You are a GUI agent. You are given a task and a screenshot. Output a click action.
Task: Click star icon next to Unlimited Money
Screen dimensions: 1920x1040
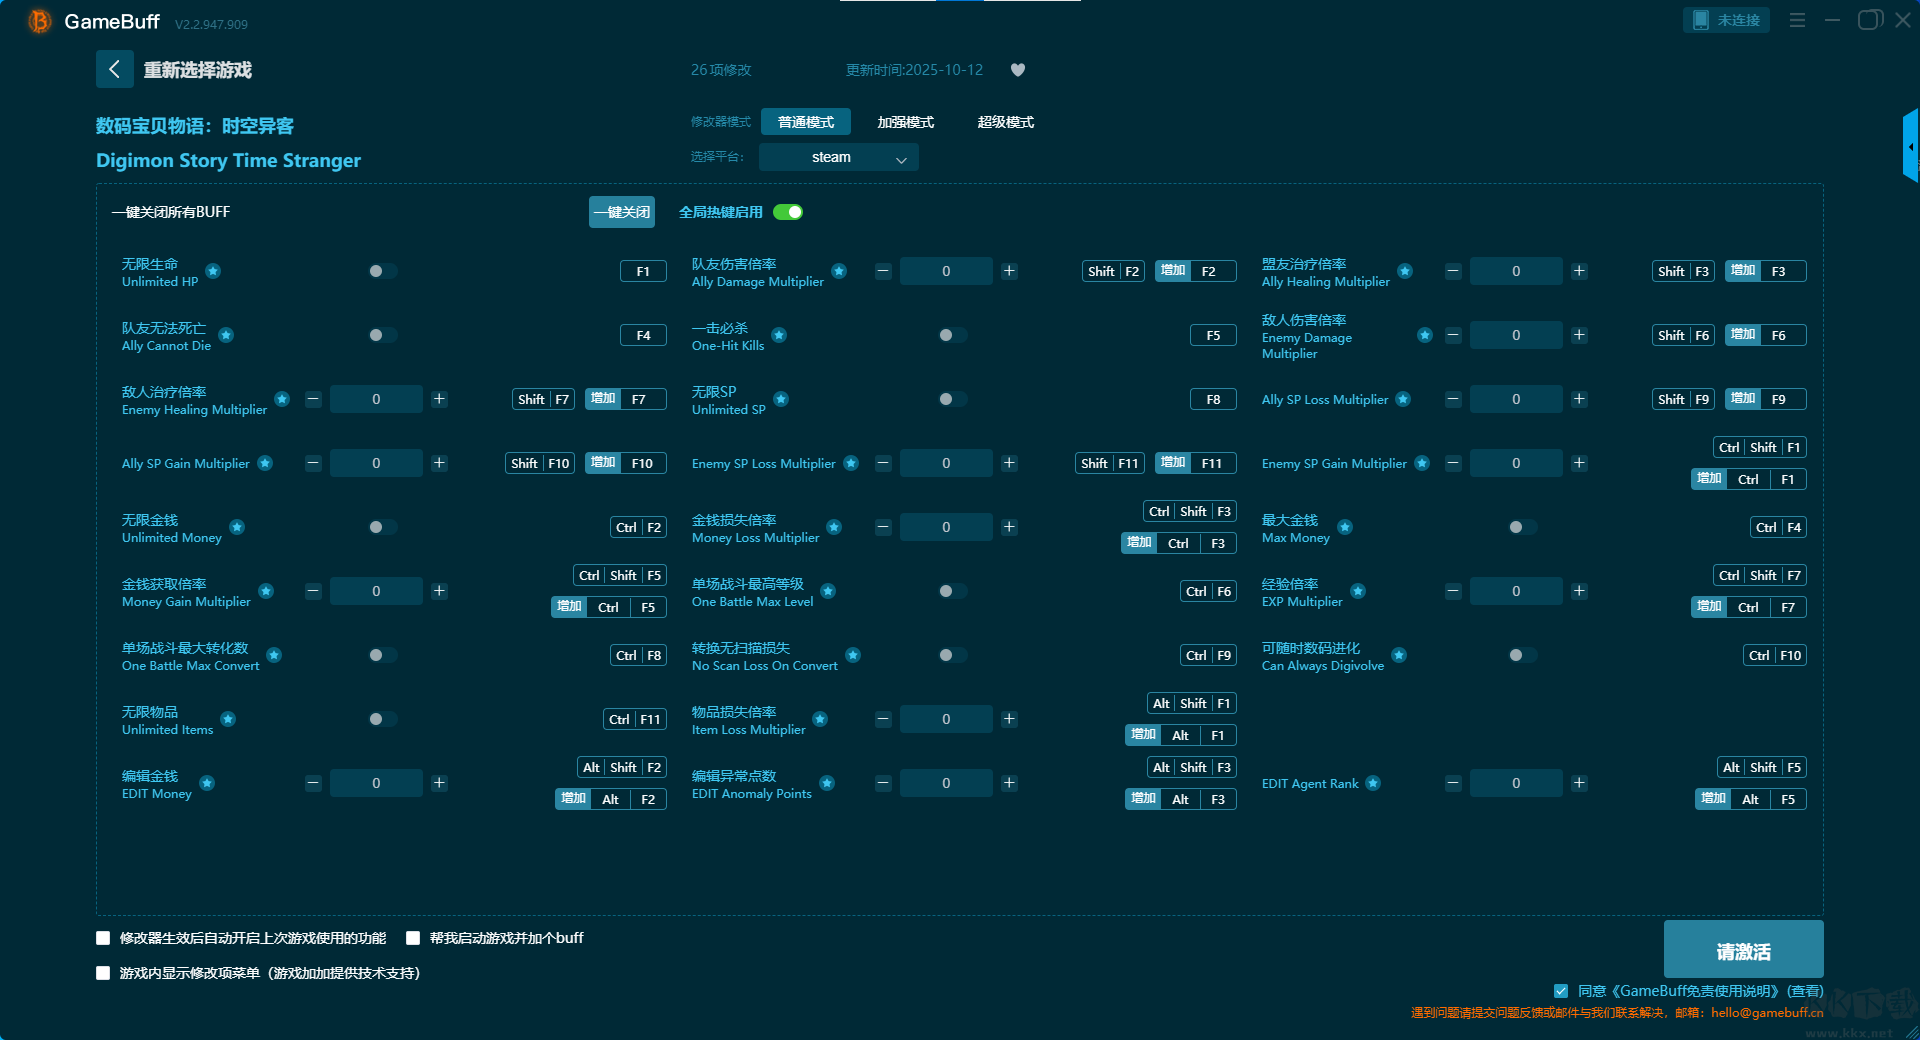tap(237, 527)
